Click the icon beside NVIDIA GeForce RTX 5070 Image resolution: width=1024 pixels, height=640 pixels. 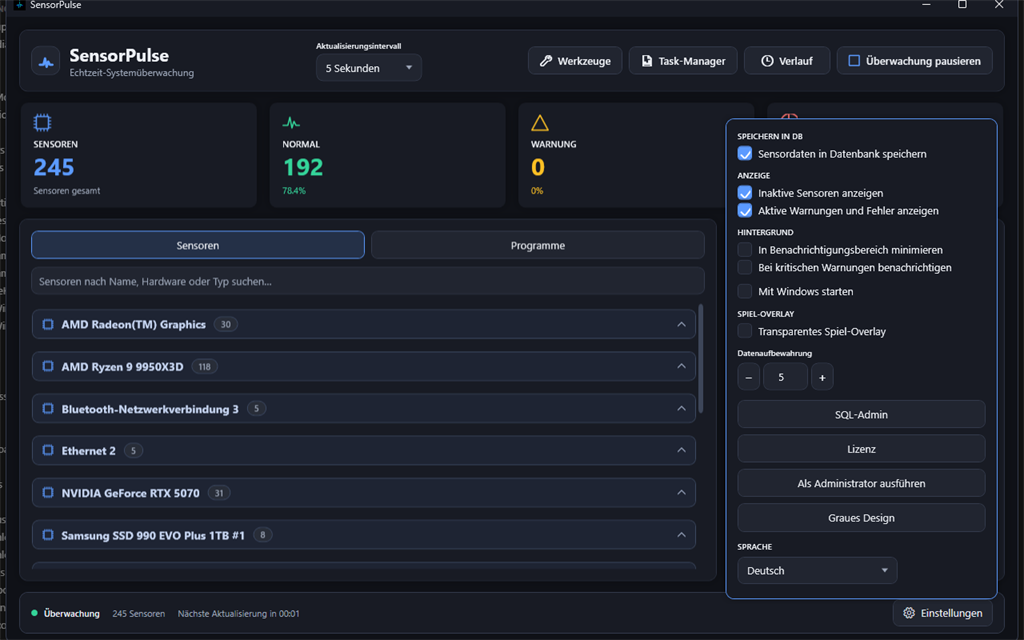coord(48,492)
